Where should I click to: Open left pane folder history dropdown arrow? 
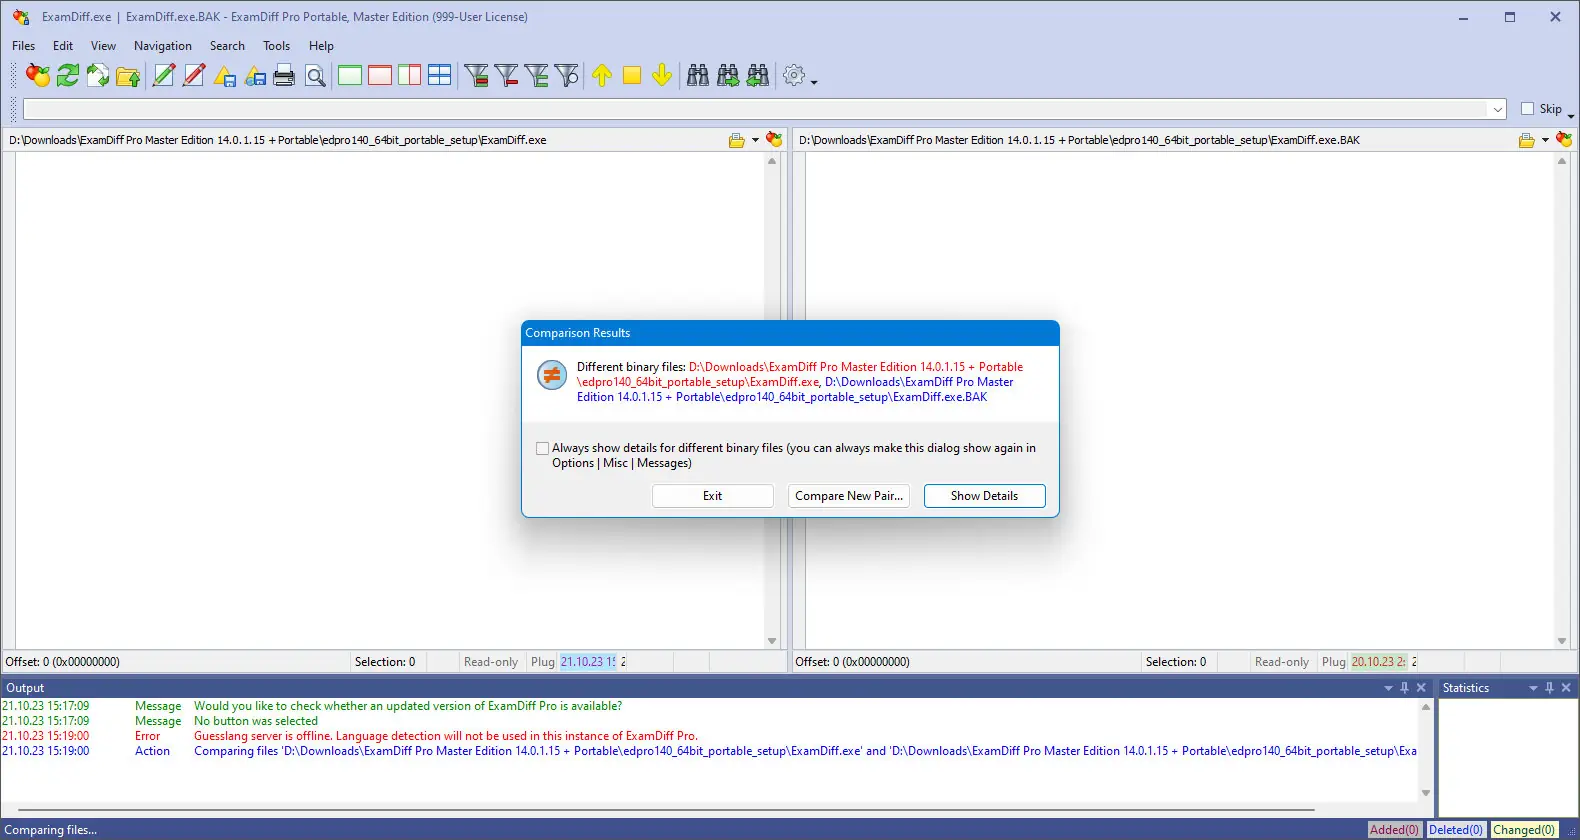tap(755, 140)
